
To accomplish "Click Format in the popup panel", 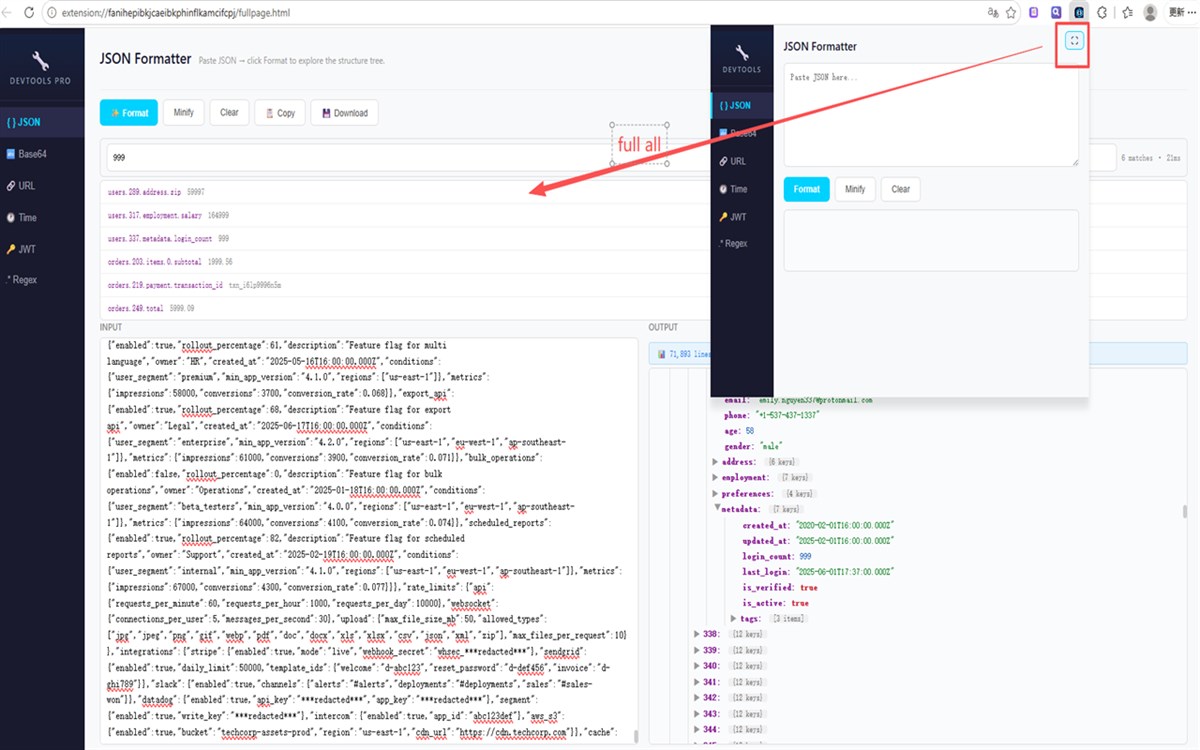I will click(x=806, y=189).
